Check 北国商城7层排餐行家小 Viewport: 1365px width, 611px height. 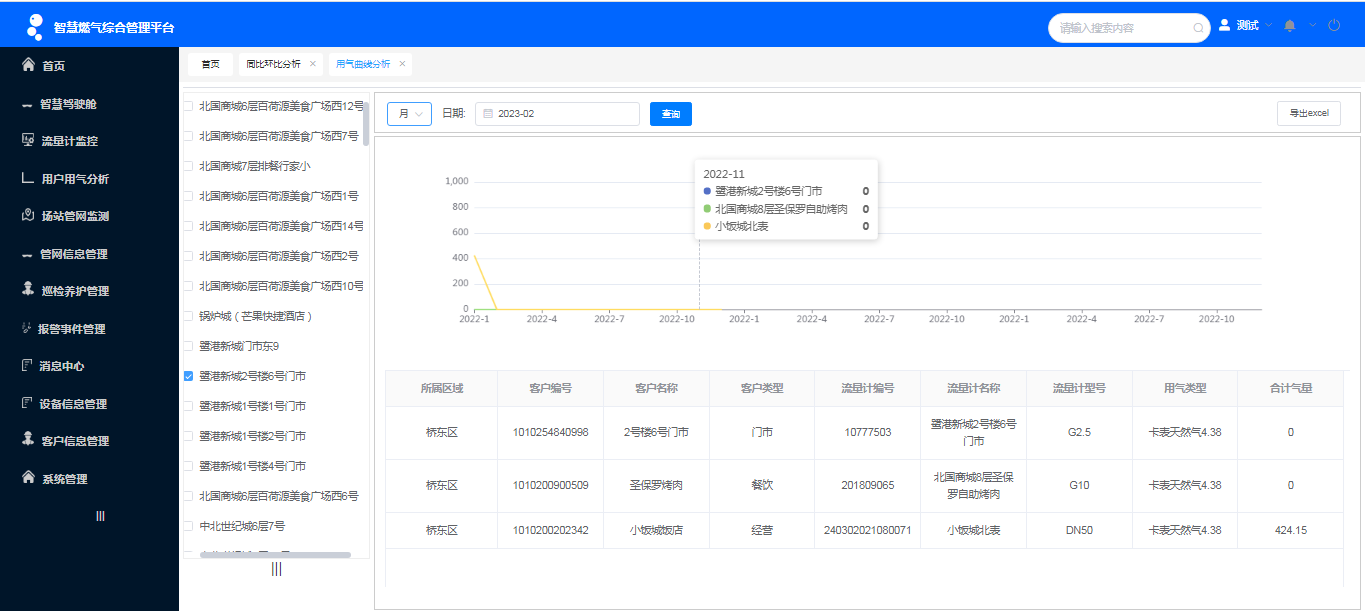coord(188,166)
